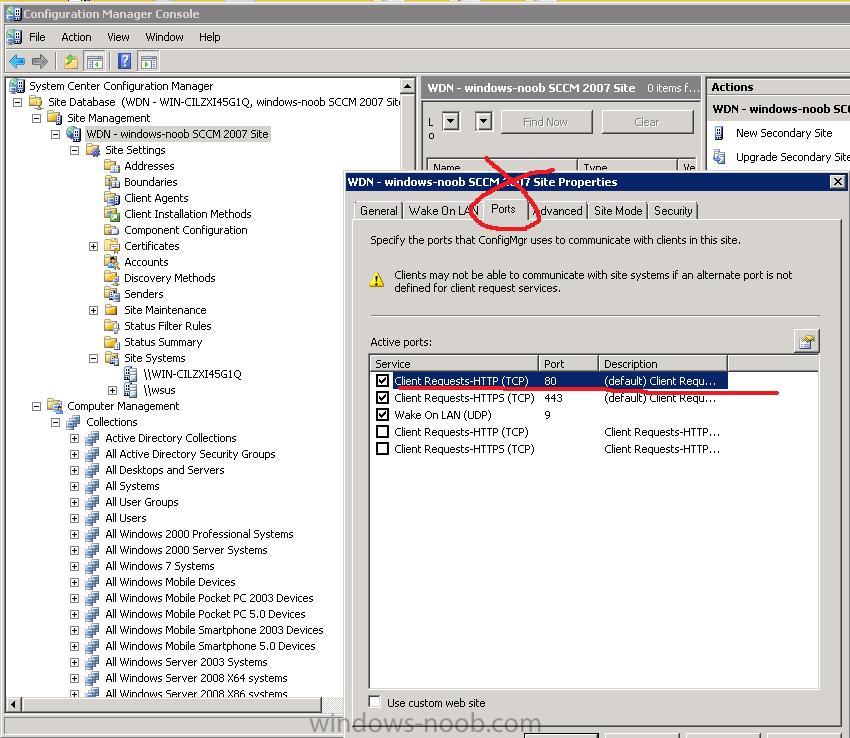Screen dimensions: 850x738
Task: Open the Help menu
Action: (210, 37)
